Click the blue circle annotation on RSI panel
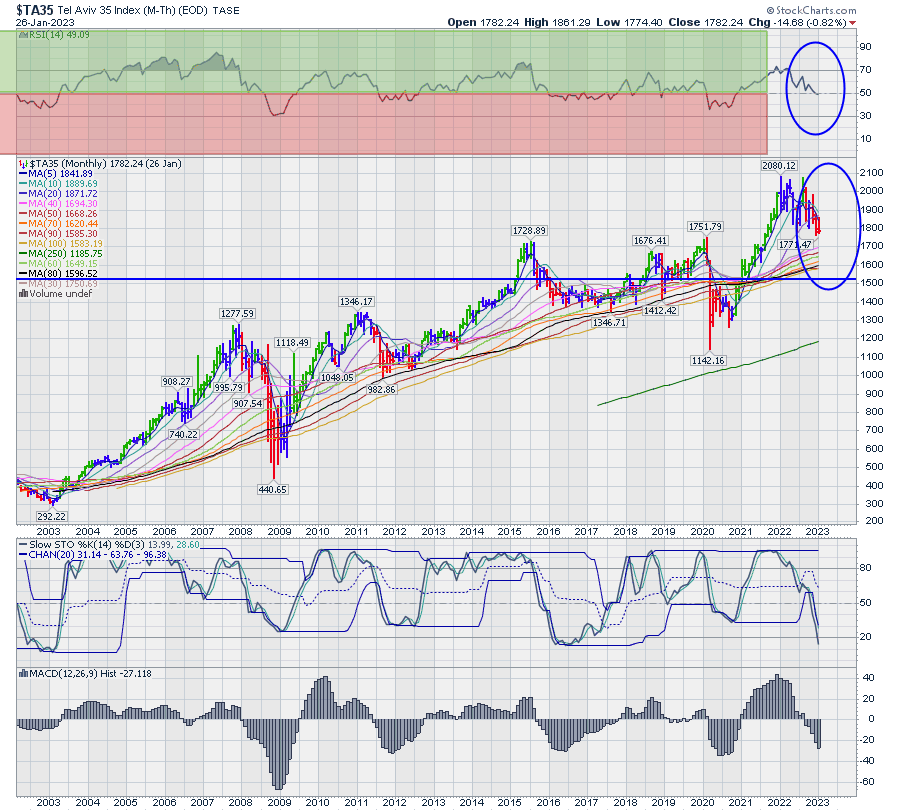Viewport: 900px width, 811px height. [x=817, y=88]
